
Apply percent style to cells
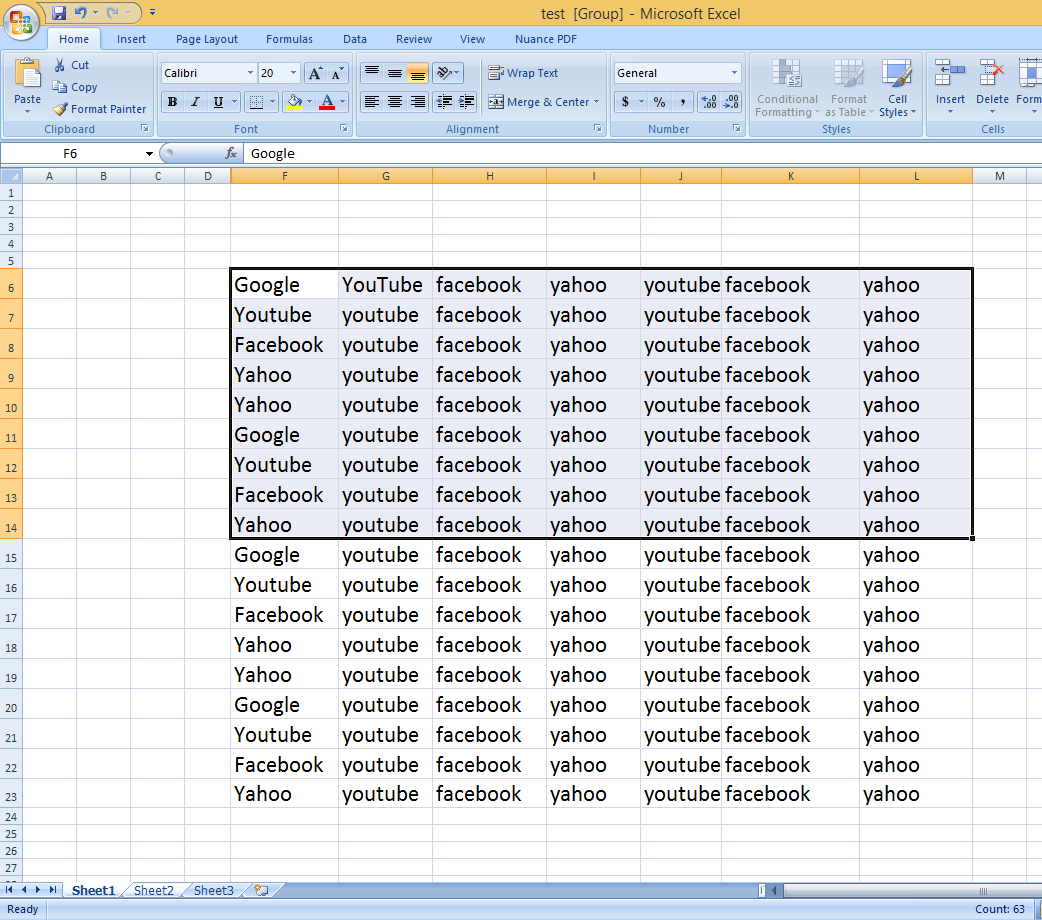(659, 102)
